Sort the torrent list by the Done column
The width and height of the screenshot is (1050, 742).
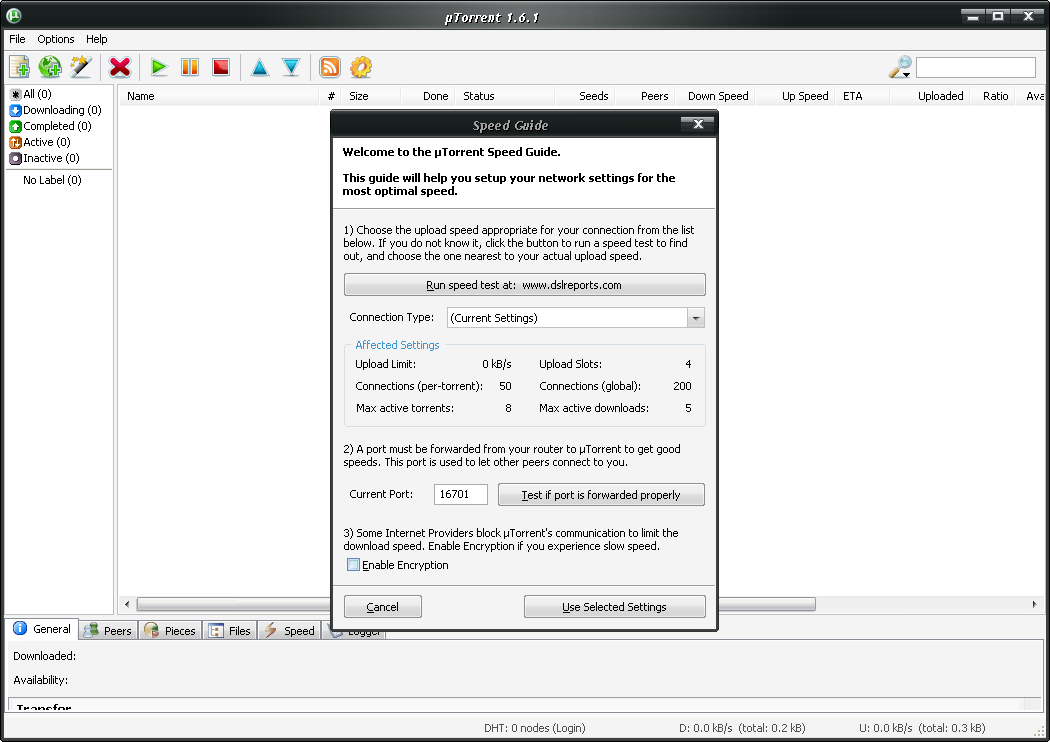click(428, 96)
